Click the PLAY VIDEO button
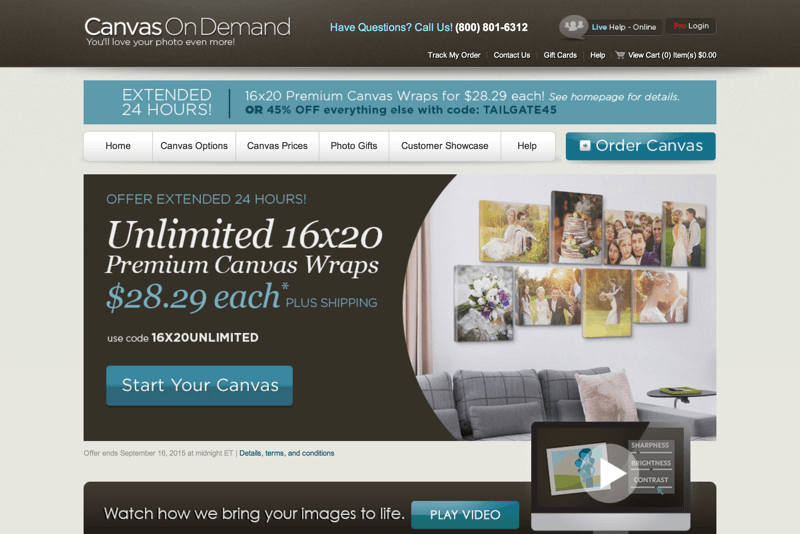Image resolution: width=800 pixels, height=534 pixels. pos(465,515)
